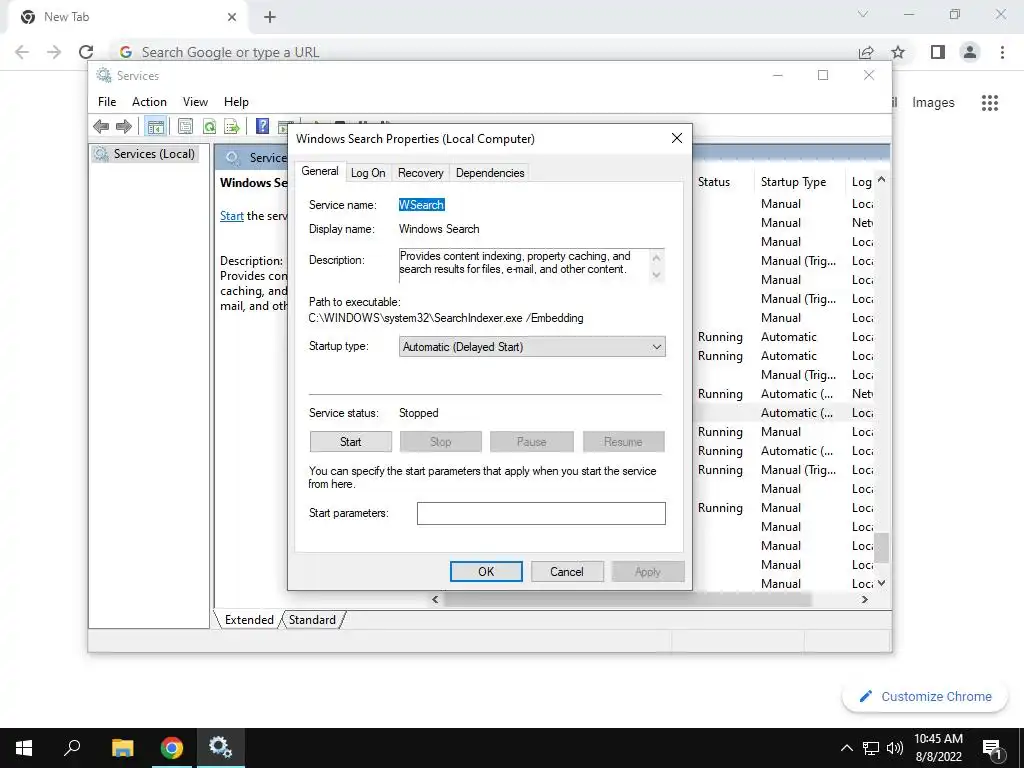This screenshot has height=768, width=1024.
Task: Open File Explorer from taskbar
Action: (x=122, y=748)
